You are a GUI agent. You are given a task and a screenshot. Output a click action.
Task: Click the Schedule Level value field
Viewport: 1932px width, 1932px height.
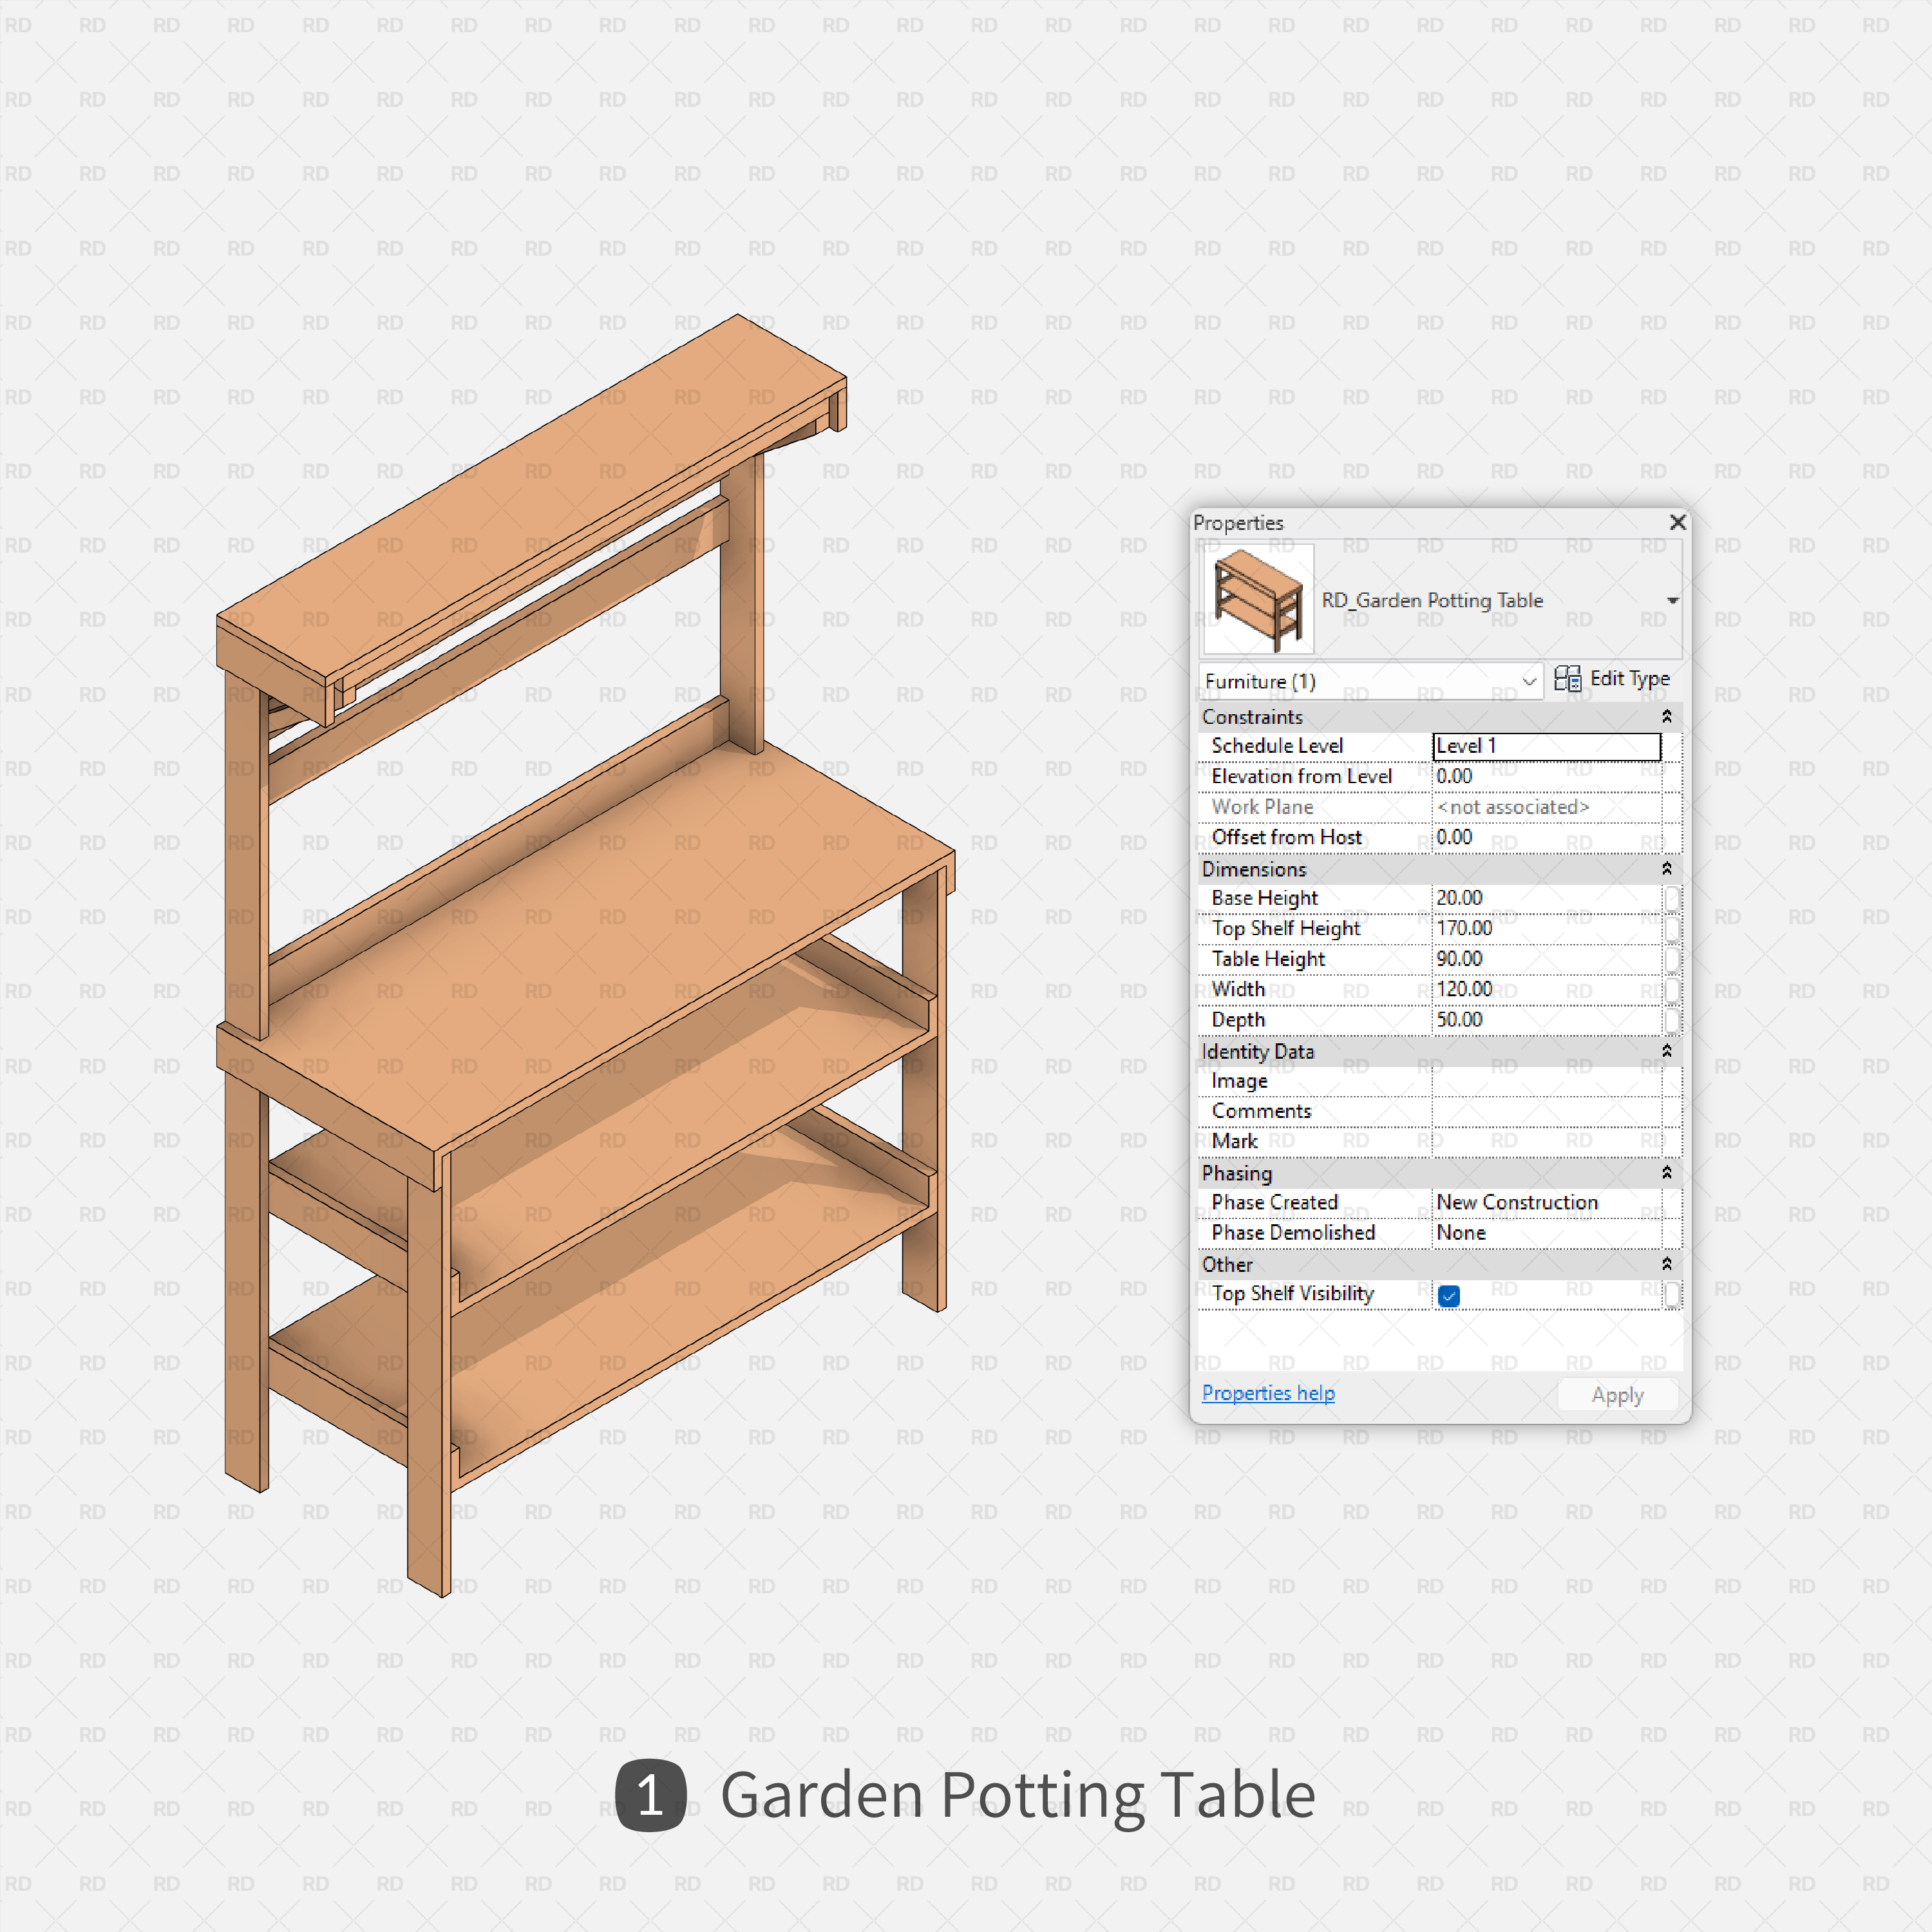click(1545, 746)
